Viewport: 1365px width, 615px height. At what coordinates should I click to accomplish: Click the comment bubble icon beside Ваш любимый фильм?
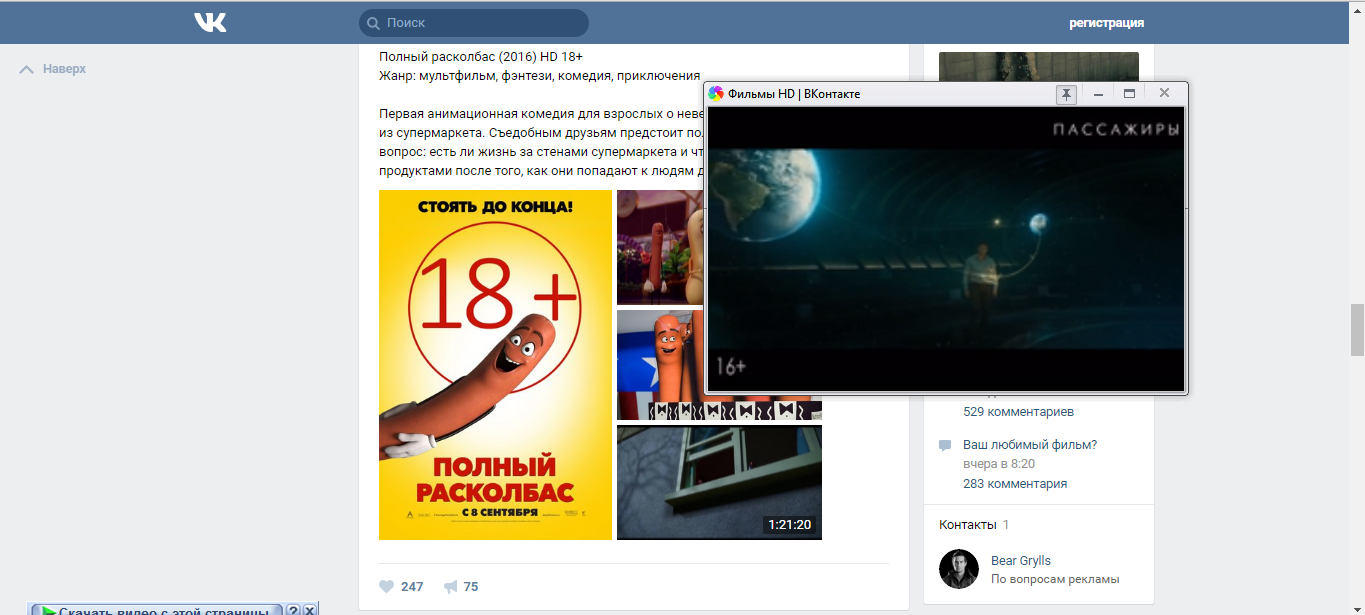coord(945,445)
